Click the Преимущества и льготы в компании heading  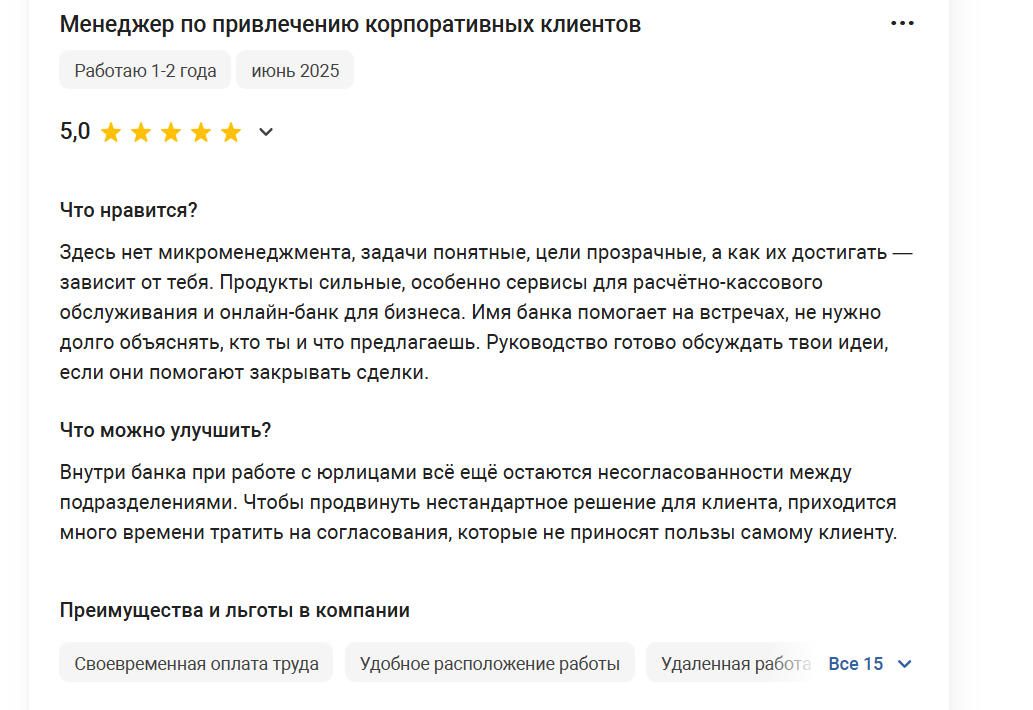click(x=235, y=611)
